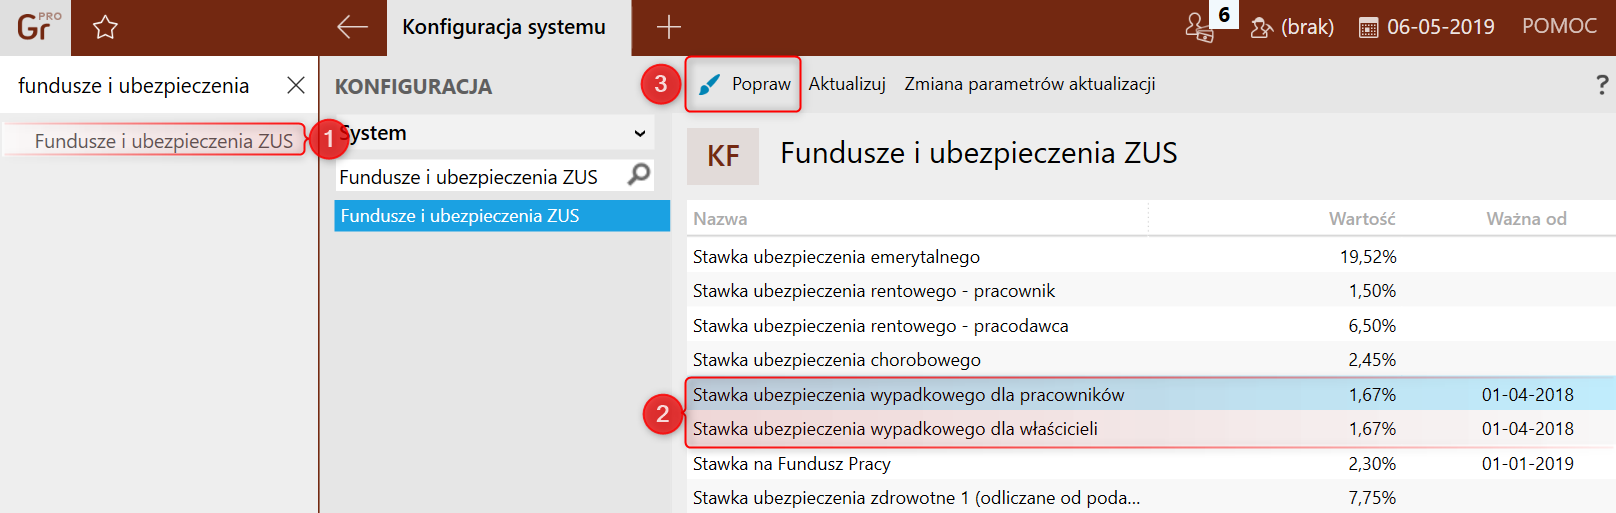The width and height of the screenshot is (1616, 513).
Task: Open a new tab with the plus icon
Action: tap(669, 27)
